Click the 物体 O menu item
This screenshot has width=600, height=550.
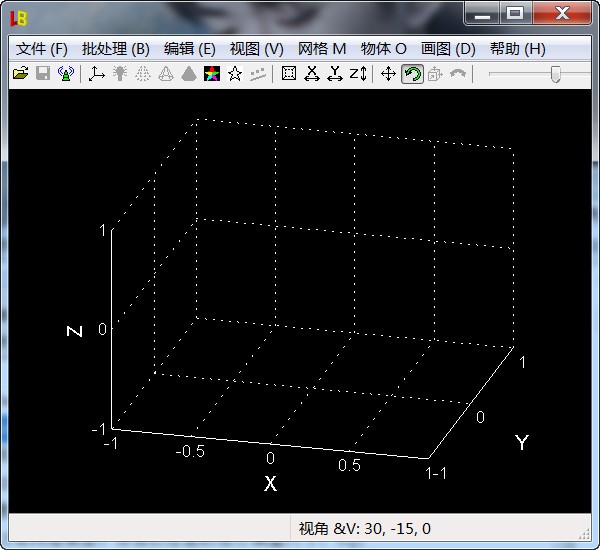(x=383, y=48)
